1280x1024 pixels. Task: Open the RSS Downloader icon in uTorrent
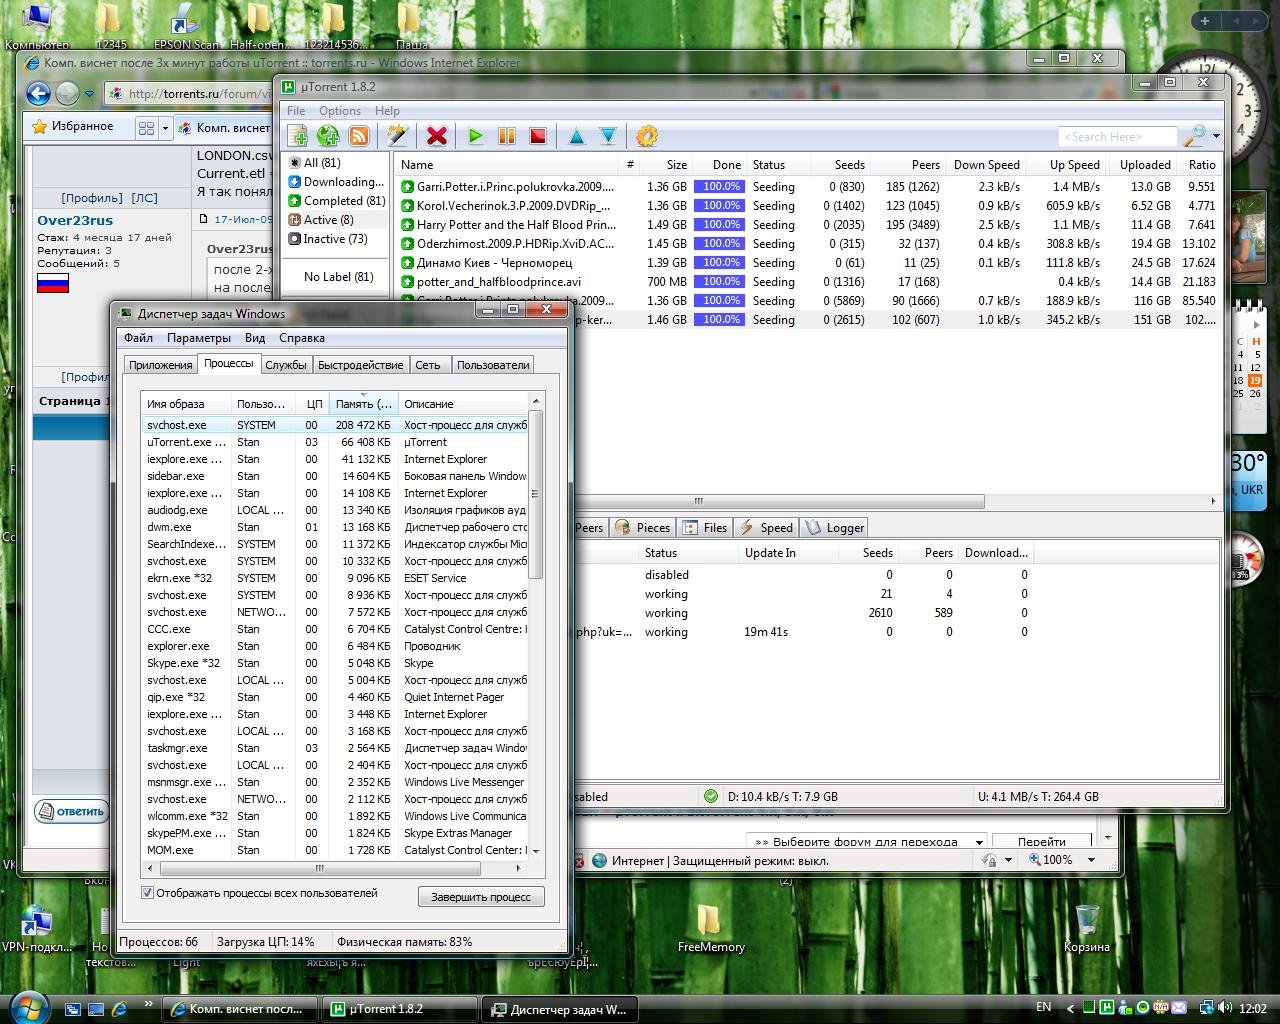[358, 136]
